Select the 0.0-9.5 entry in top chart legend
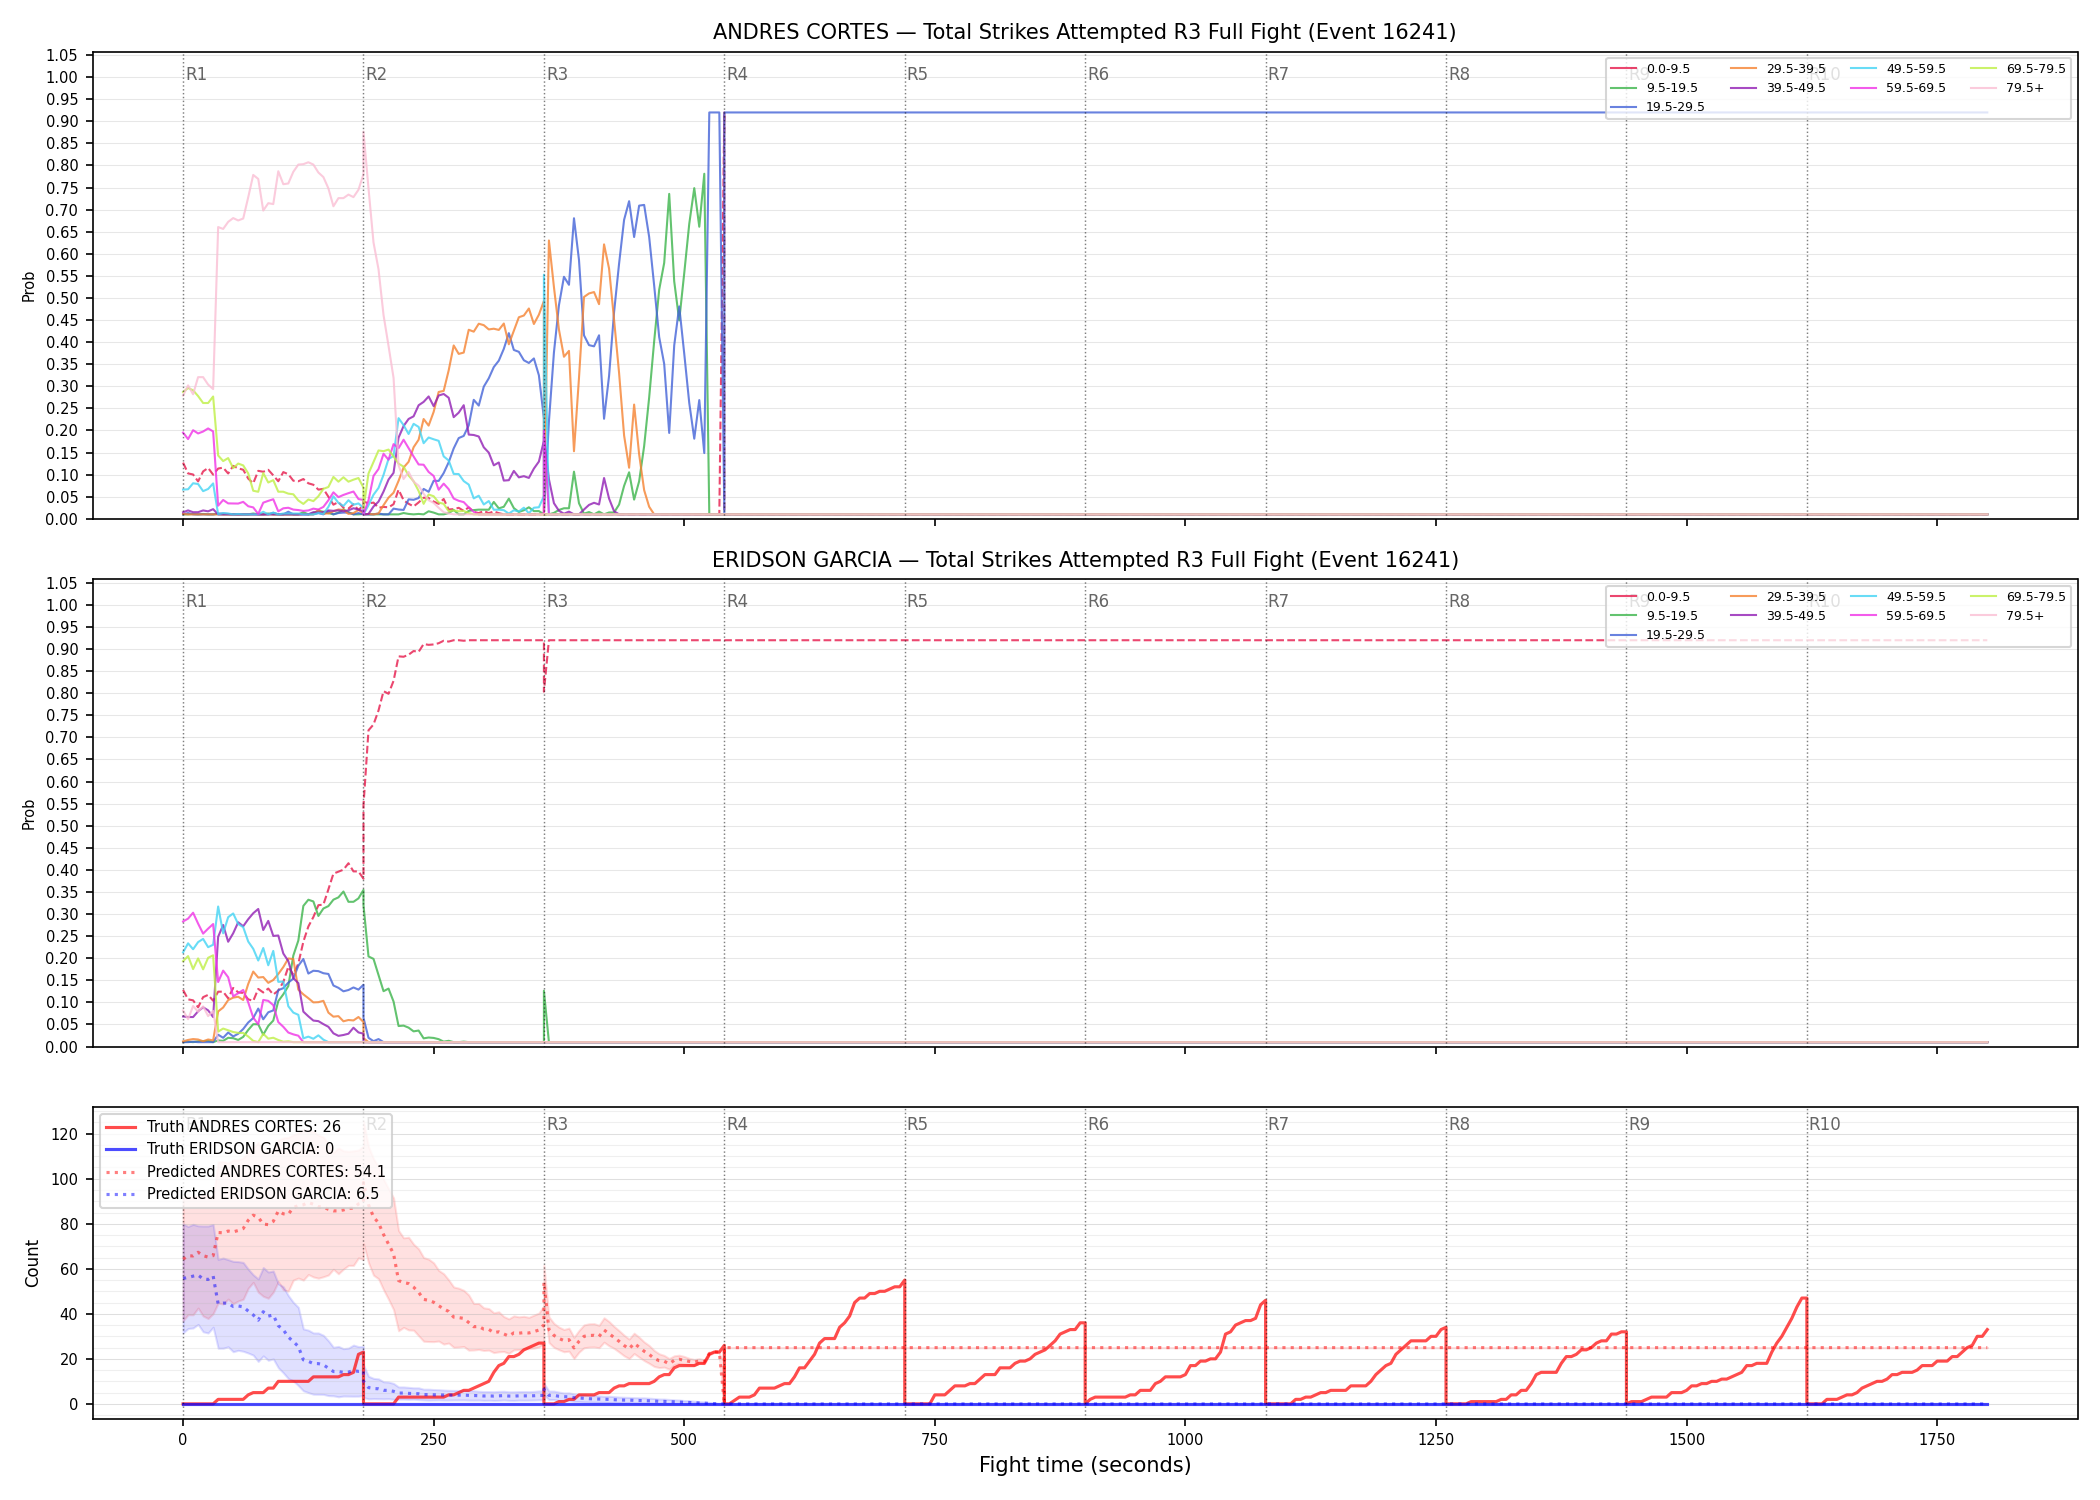Screen dimensions: 2100x1500 pos(1650,69)
